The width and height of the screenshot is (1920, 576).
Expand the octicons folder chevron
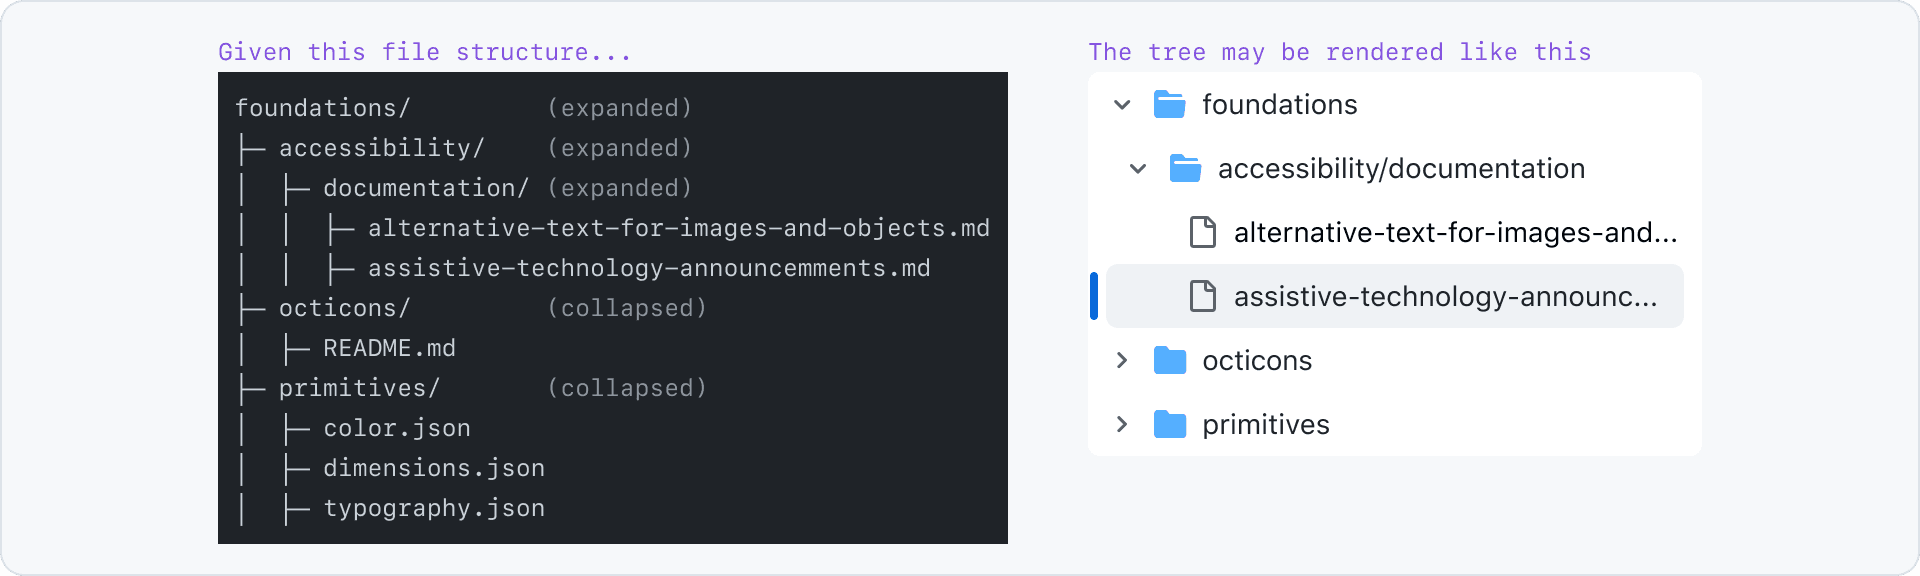tap(1122, 360)
